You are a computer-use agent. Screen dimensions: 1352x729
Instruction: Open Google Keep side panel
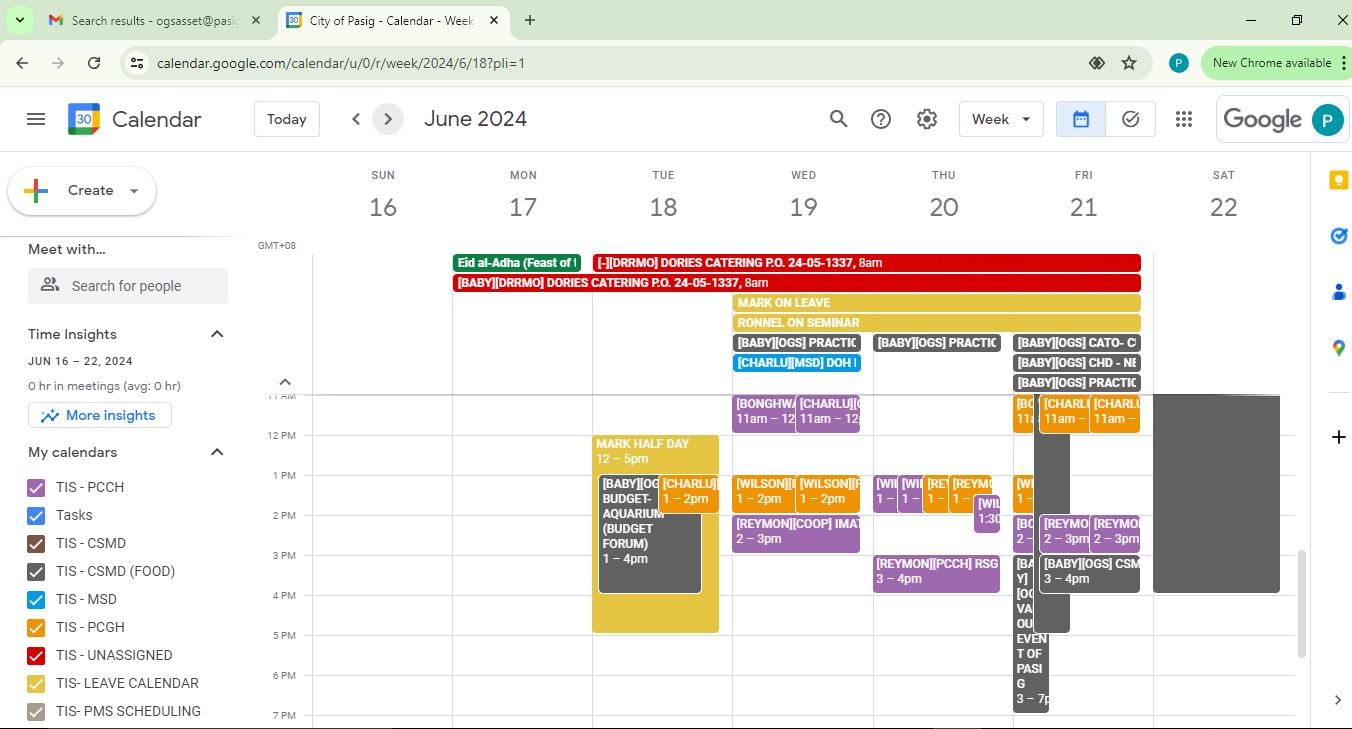point(1338,180)
